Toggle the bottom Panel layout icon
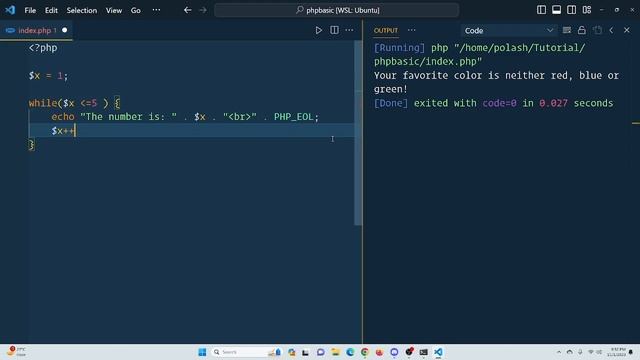 tap(556, 10)
